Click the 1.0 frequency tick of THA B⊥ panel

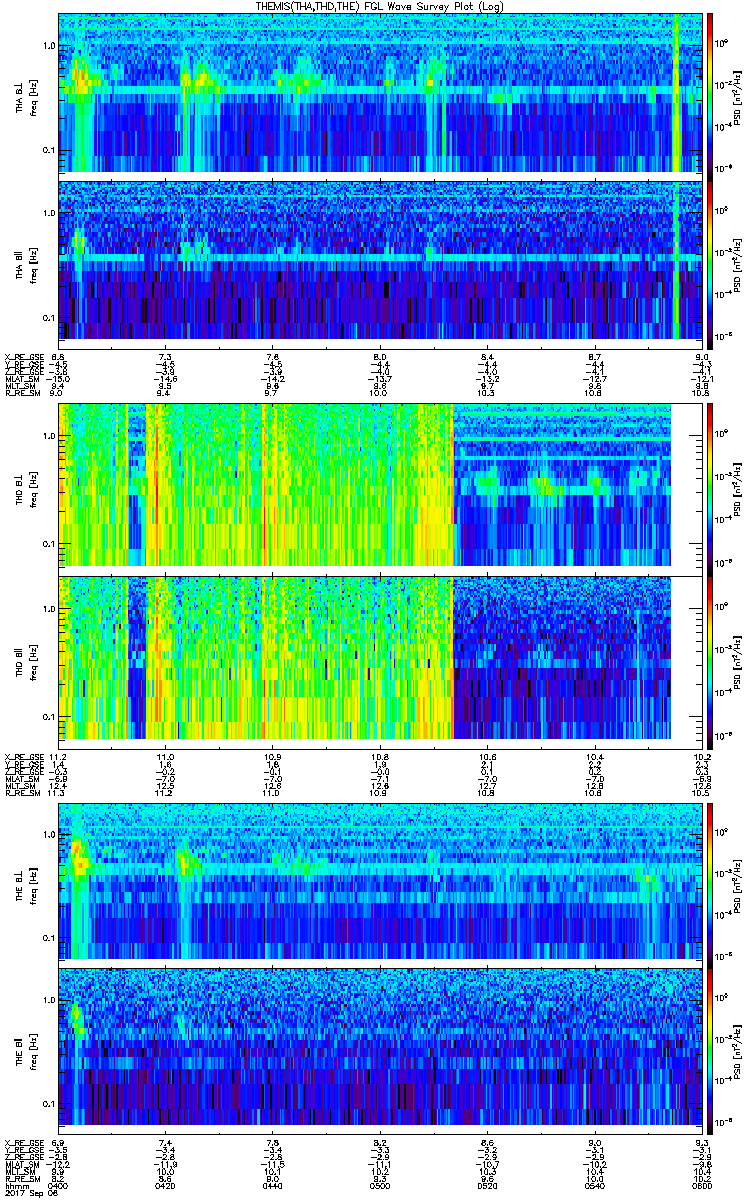click(50, 46)
